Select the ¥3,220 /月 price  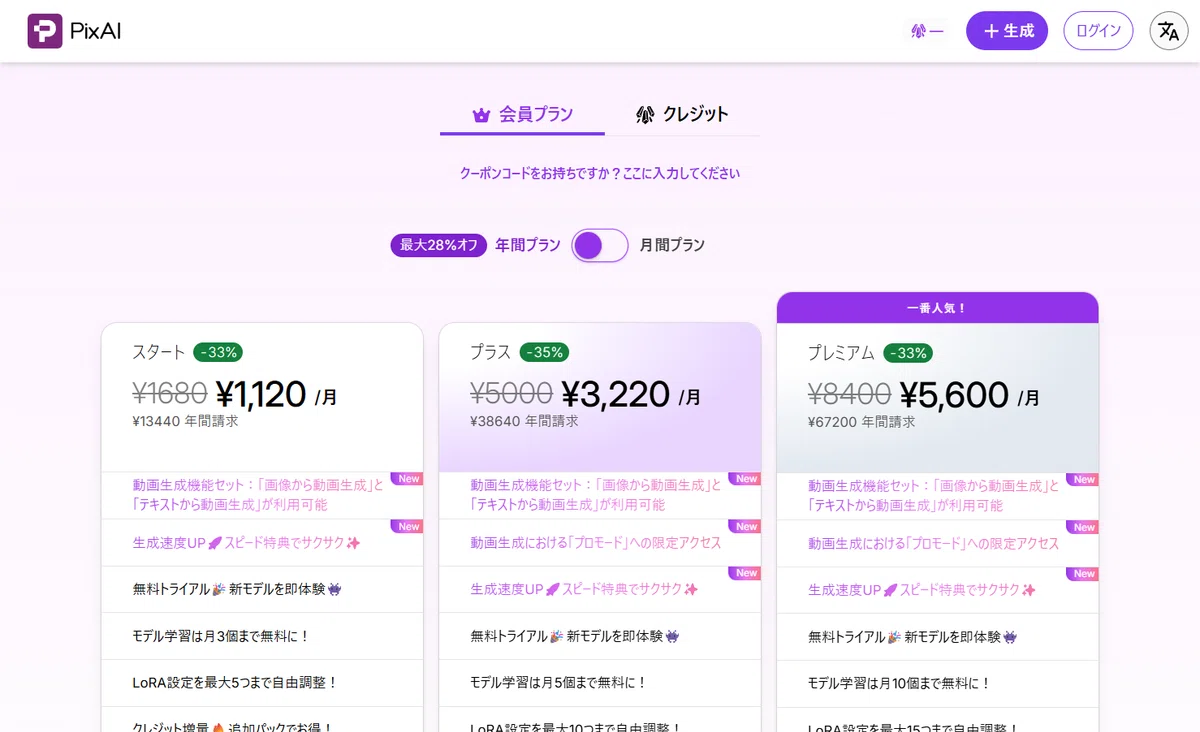(631, 394)
